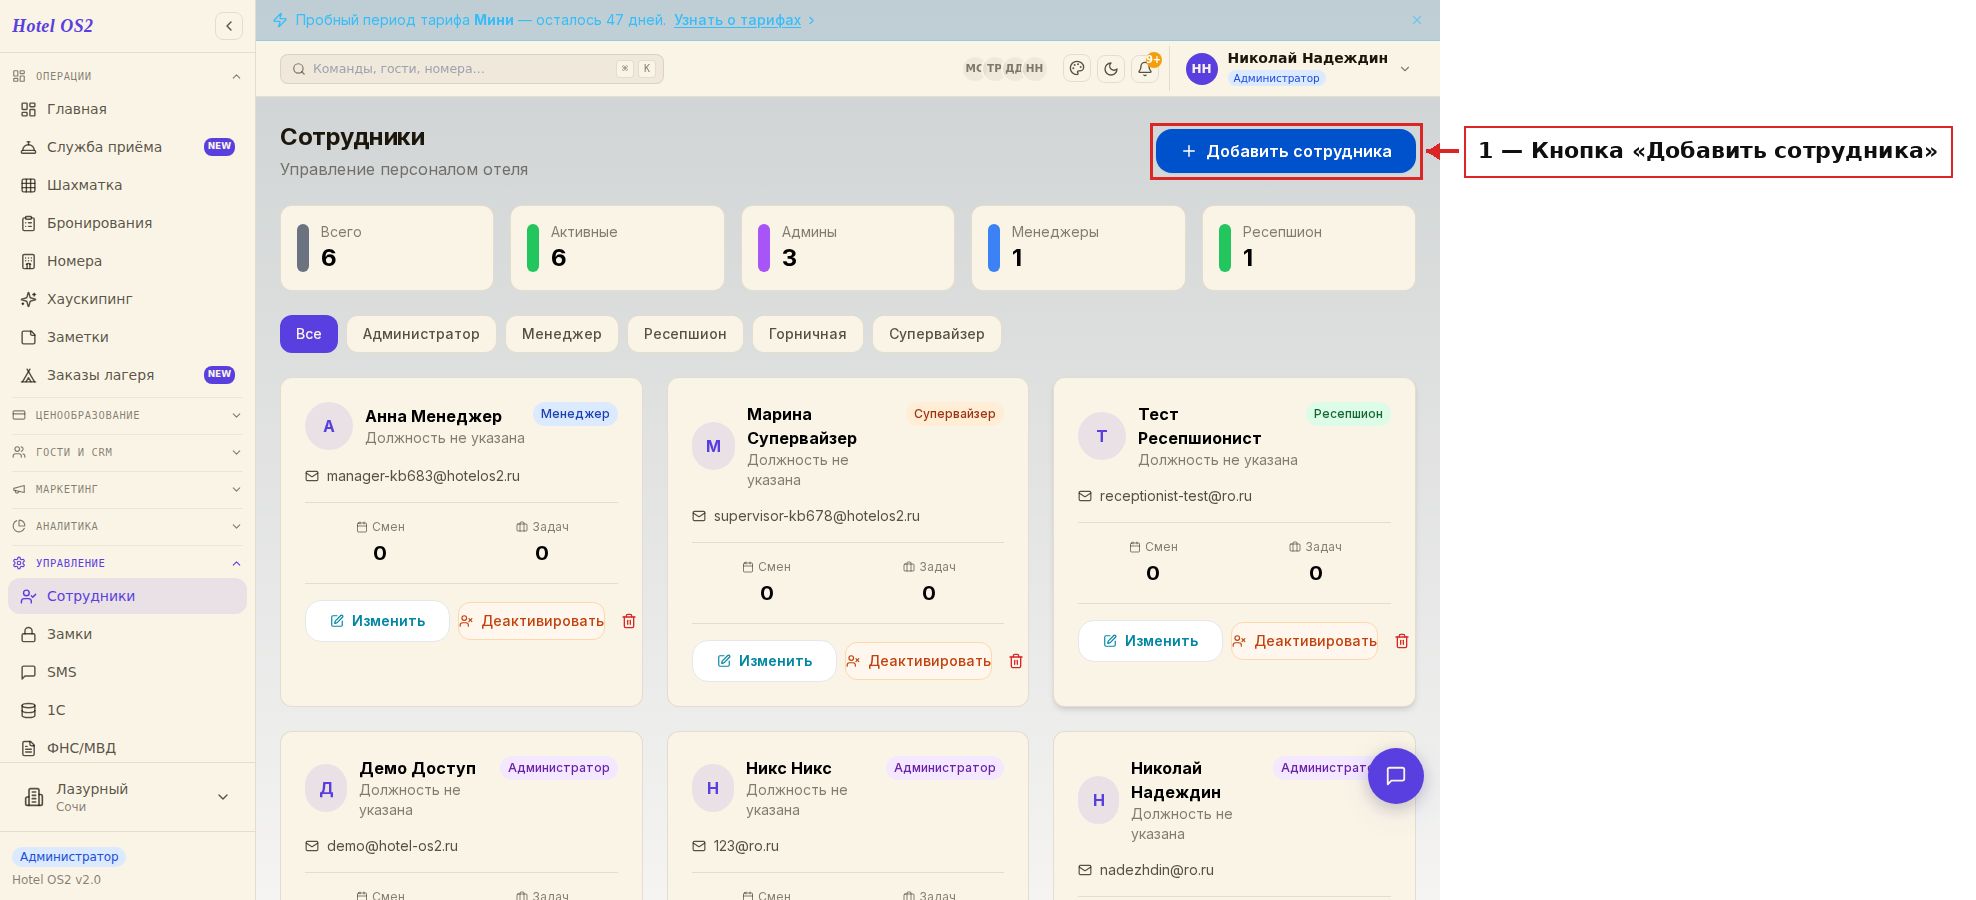This screenshot has width=1976, height=900.
Task: Collapse the ОПЕРАЦИИ section
Action: tap(127, 76)
